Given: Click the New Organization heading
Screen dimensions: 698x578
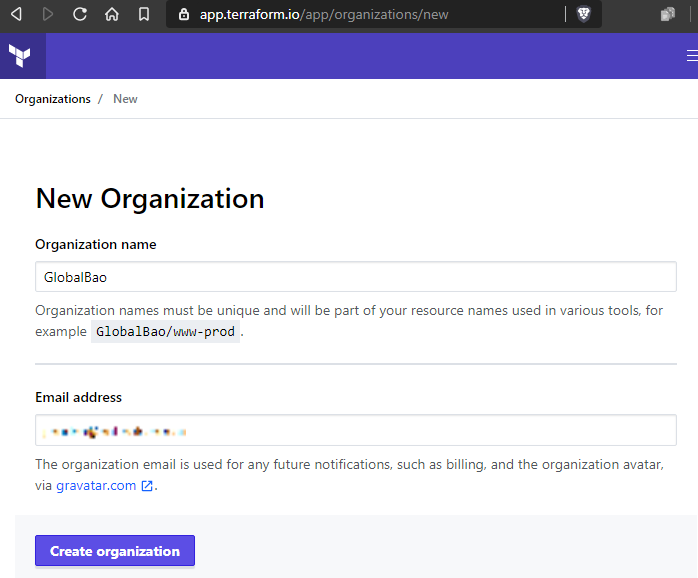Looking at the screenshot, I should click(150, 198).
